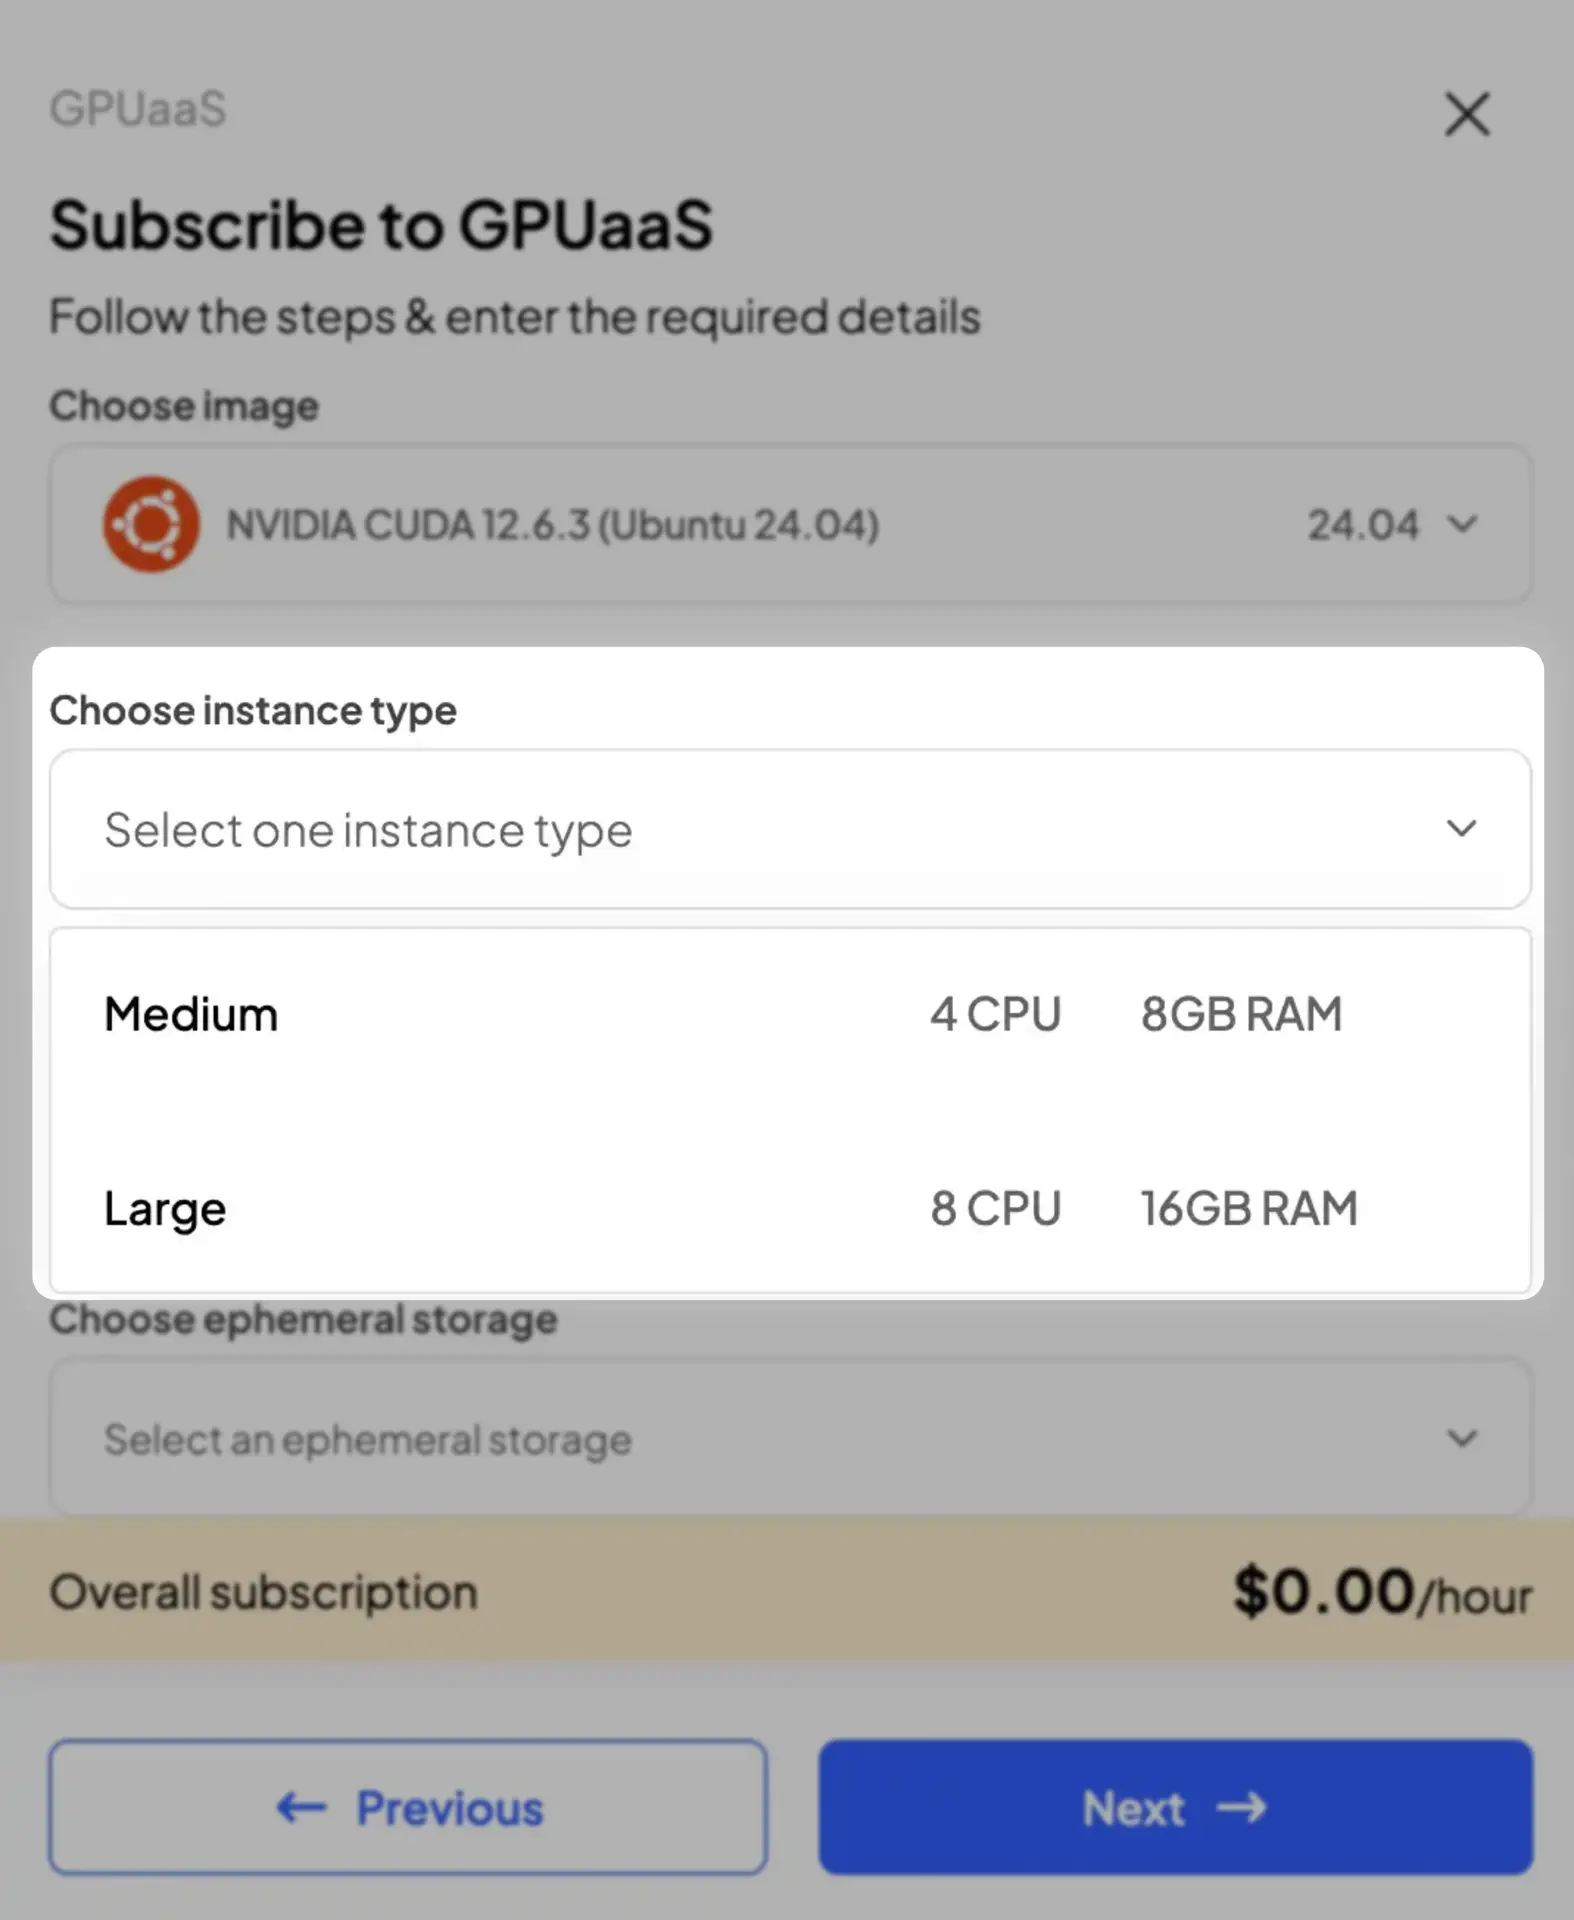This screenshot has width=1574, height=1920.
Task: Click the GPUaaS label at the top
Action: (x=139, y=110)
